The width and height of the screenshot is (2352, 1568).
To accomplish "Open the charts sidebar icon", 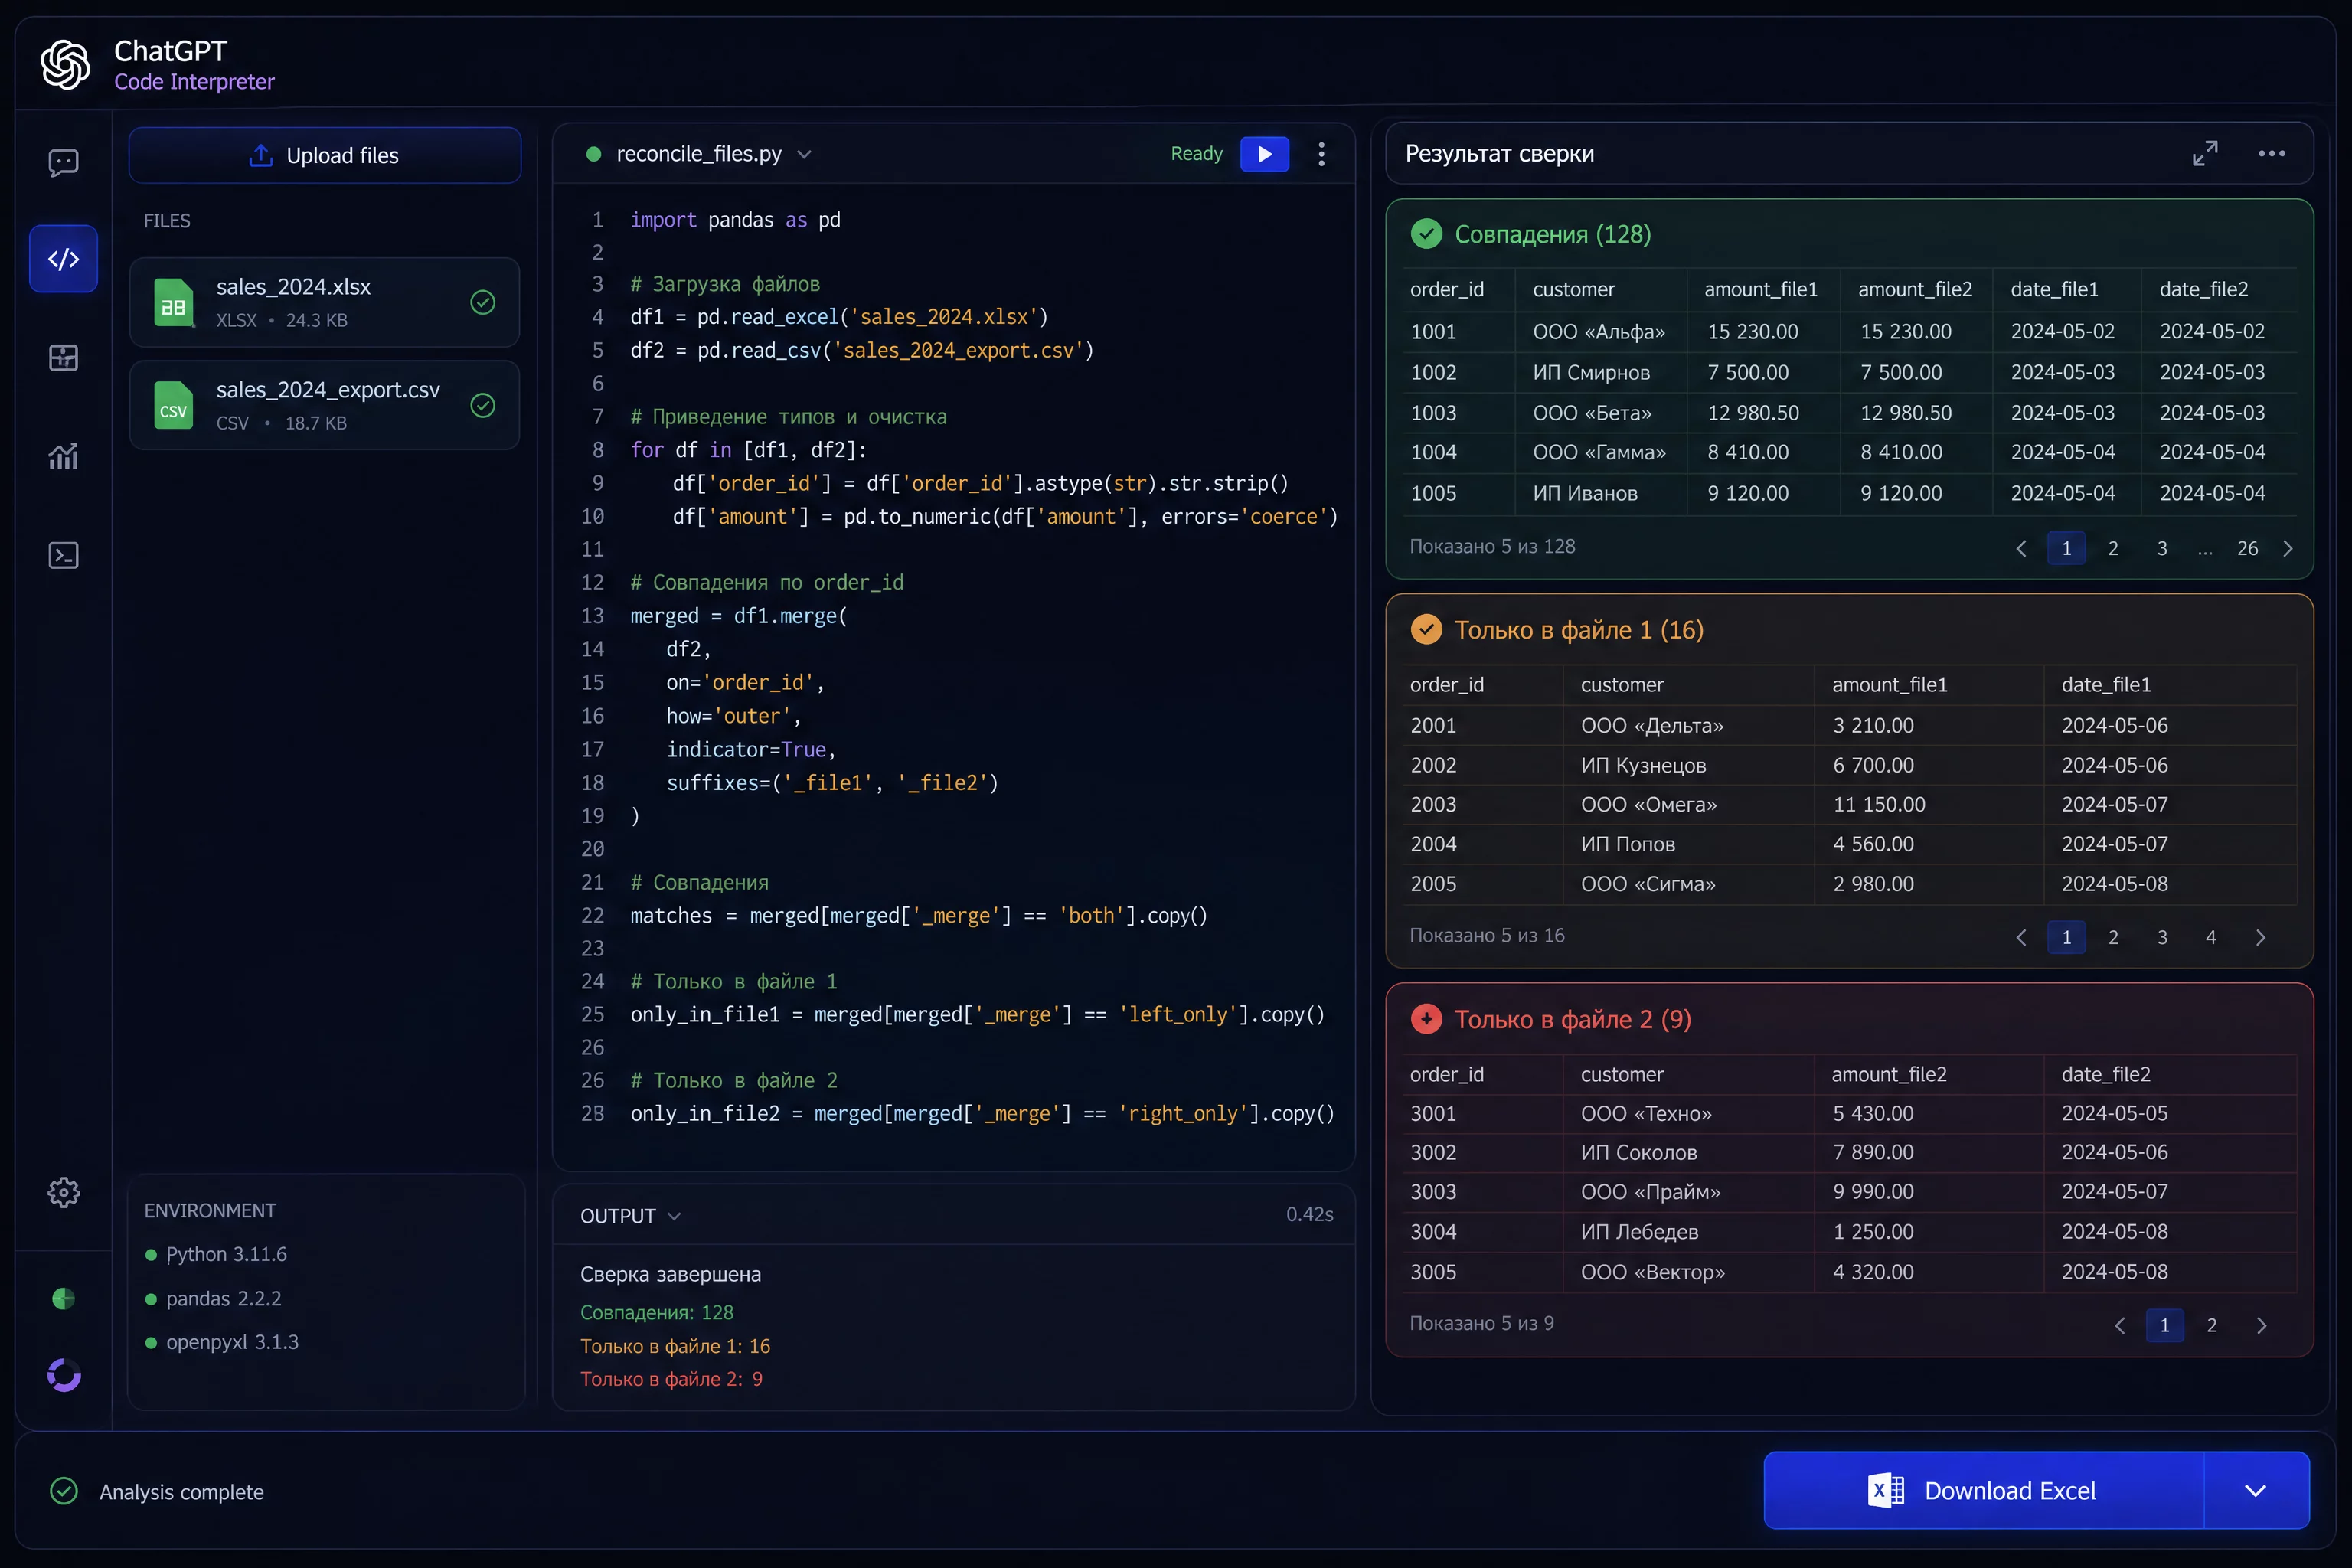I will pos(63,456).
